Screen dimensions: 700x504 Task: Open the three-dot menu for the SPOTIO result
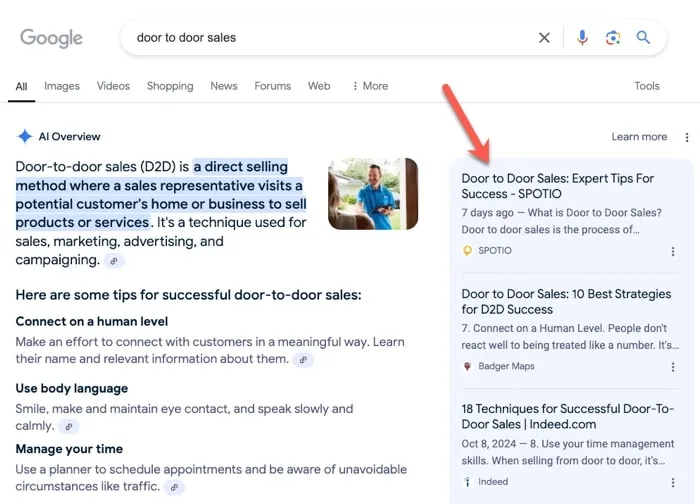tap(673, 252)
